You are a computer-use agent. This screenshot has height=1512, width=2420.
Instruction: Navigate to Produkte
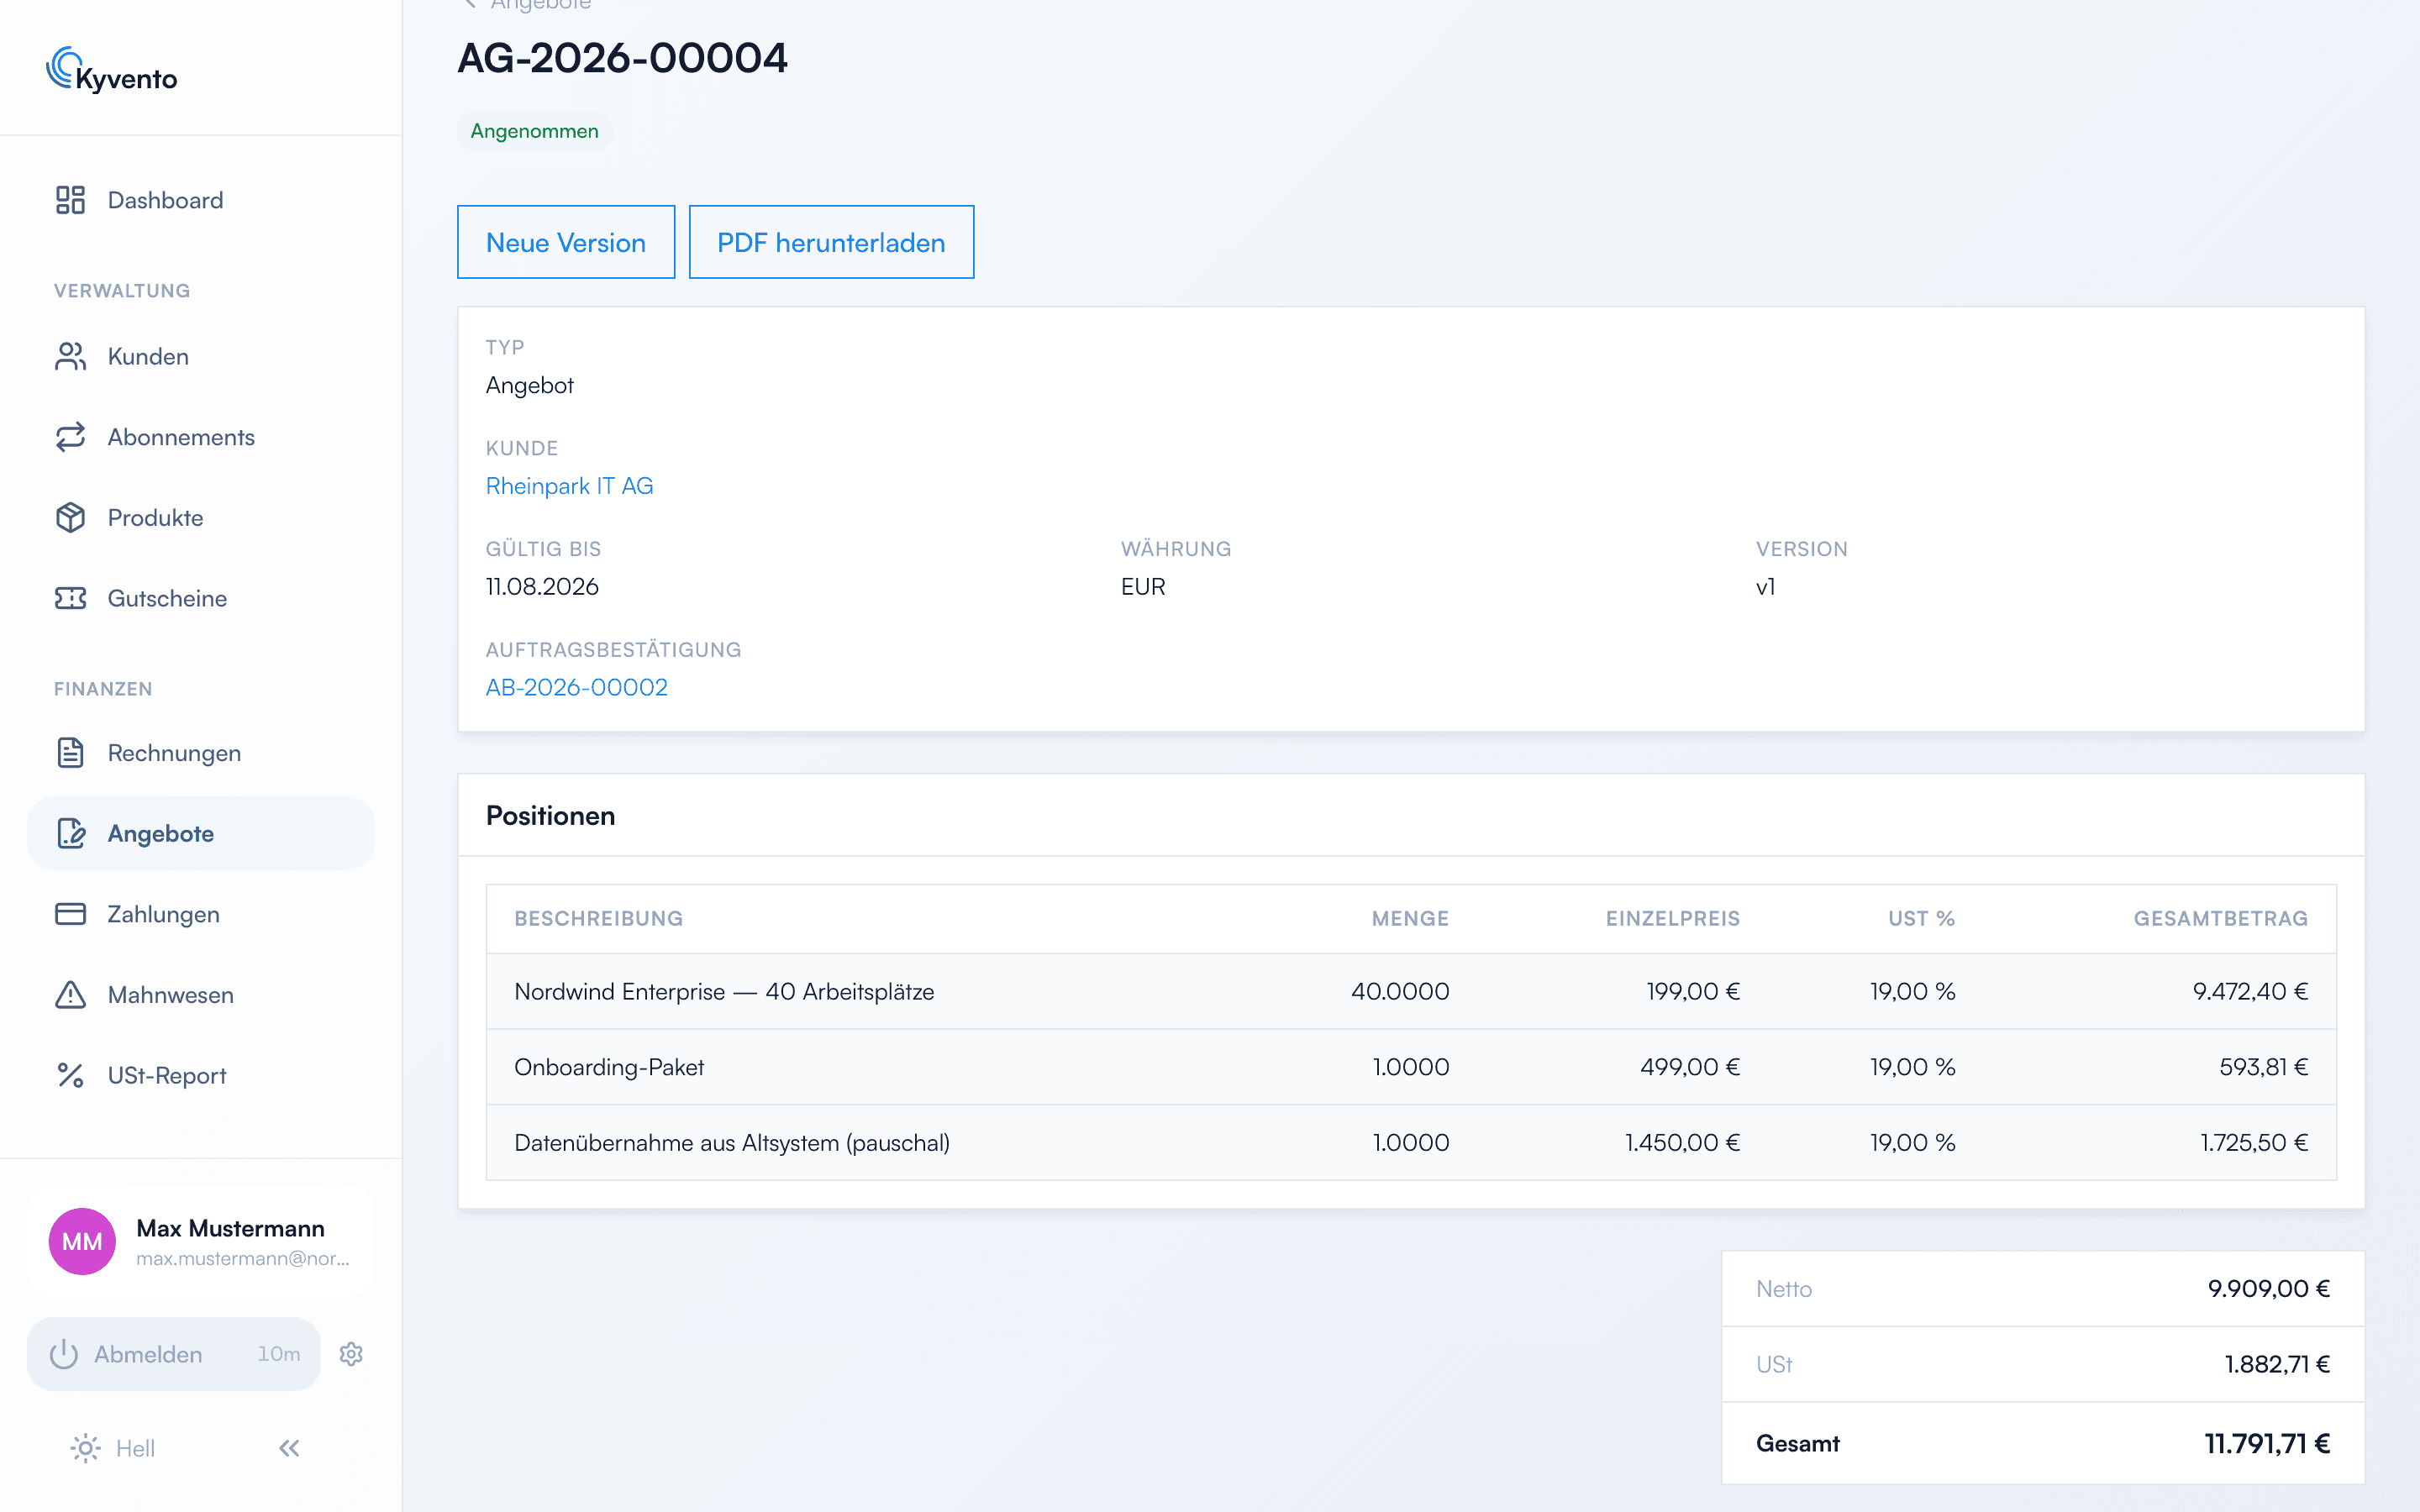point(200,517)
